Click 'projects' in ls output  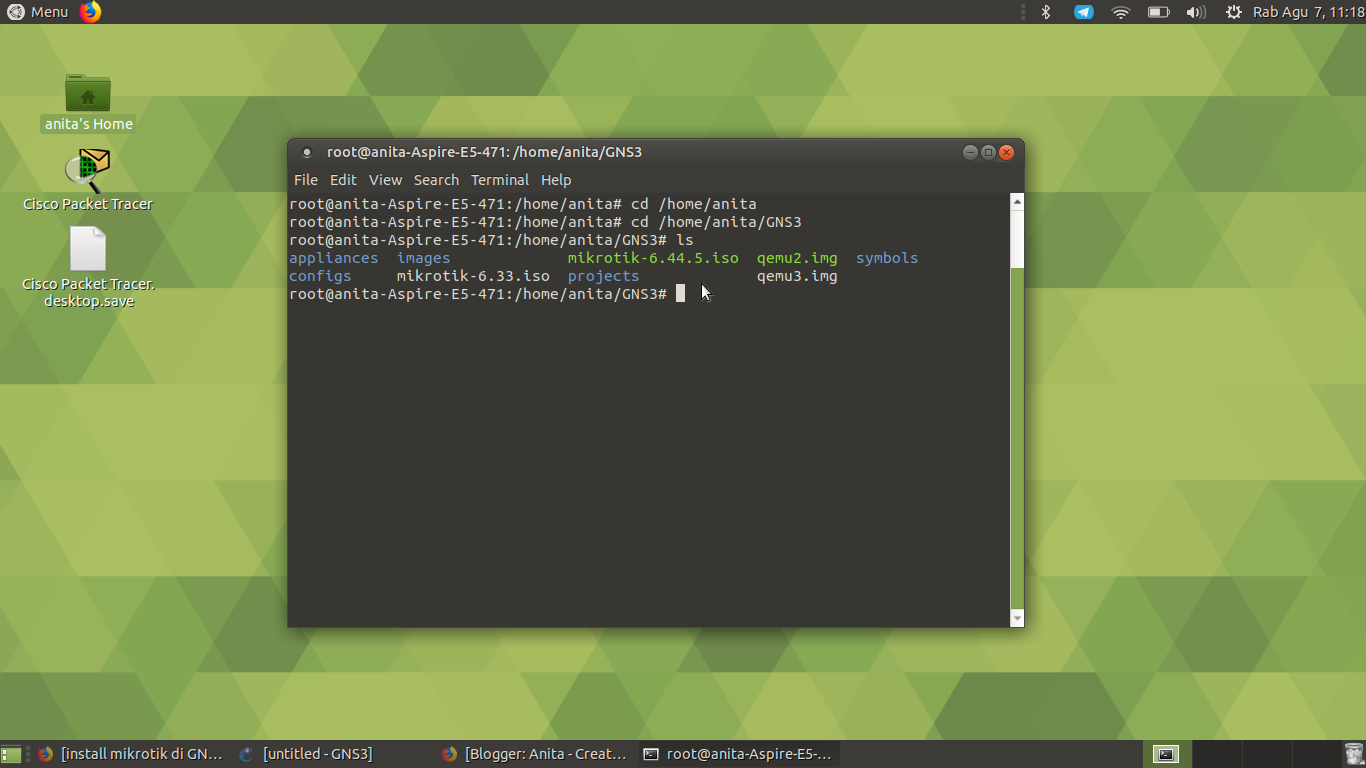[604, 276]
